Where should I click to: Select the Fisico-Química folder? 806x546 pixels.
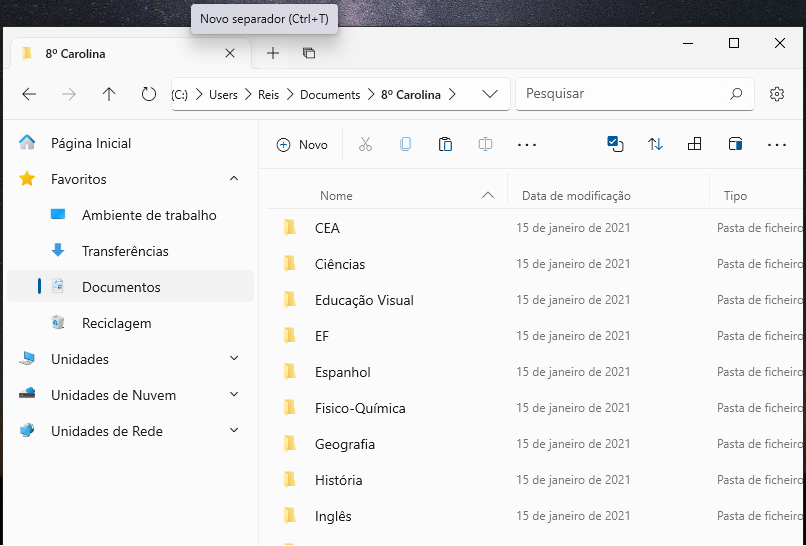point(536,408)
